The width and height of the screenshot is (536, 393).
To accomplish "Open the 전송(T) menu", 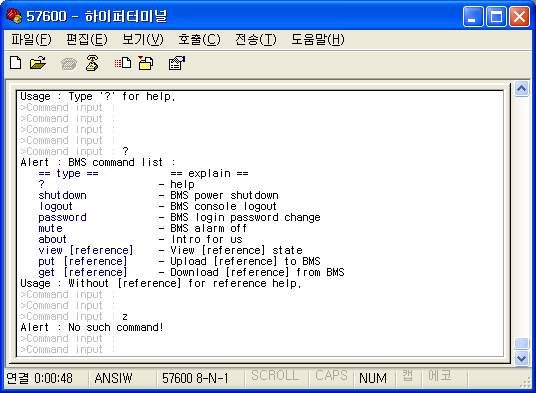I will (256, 40).
